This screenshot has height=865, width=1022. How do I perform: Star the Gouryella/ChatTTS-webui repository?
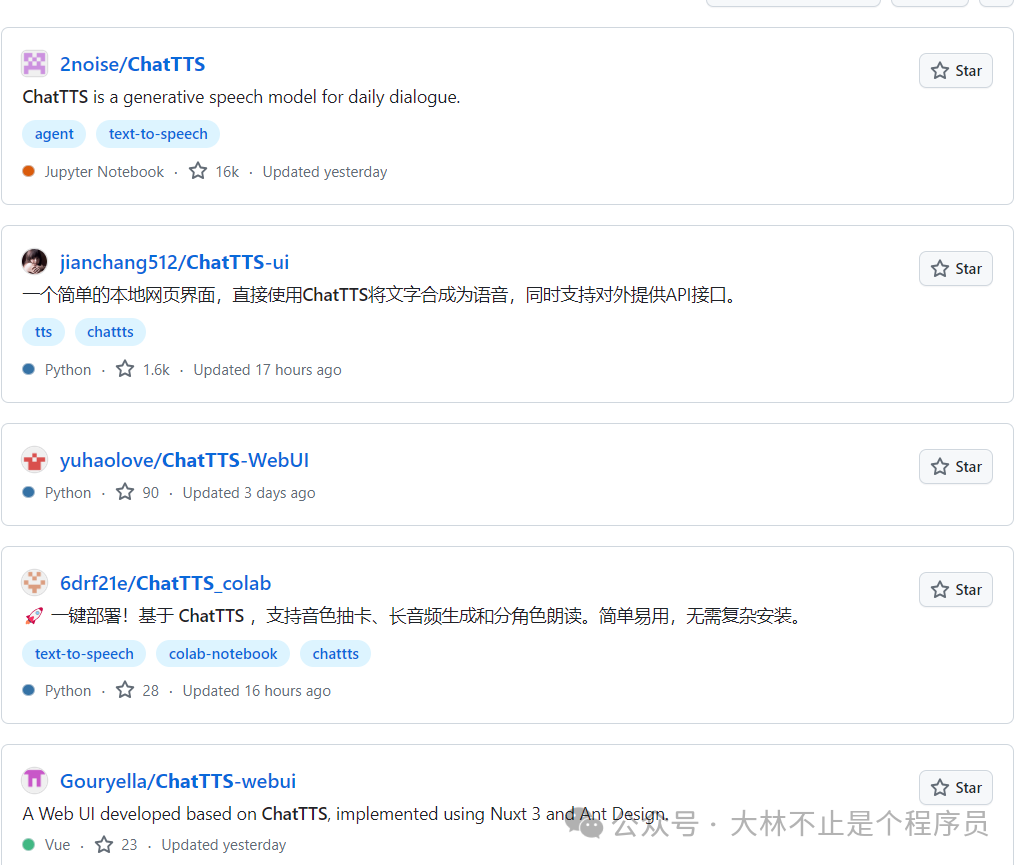(x=956, y=787)
